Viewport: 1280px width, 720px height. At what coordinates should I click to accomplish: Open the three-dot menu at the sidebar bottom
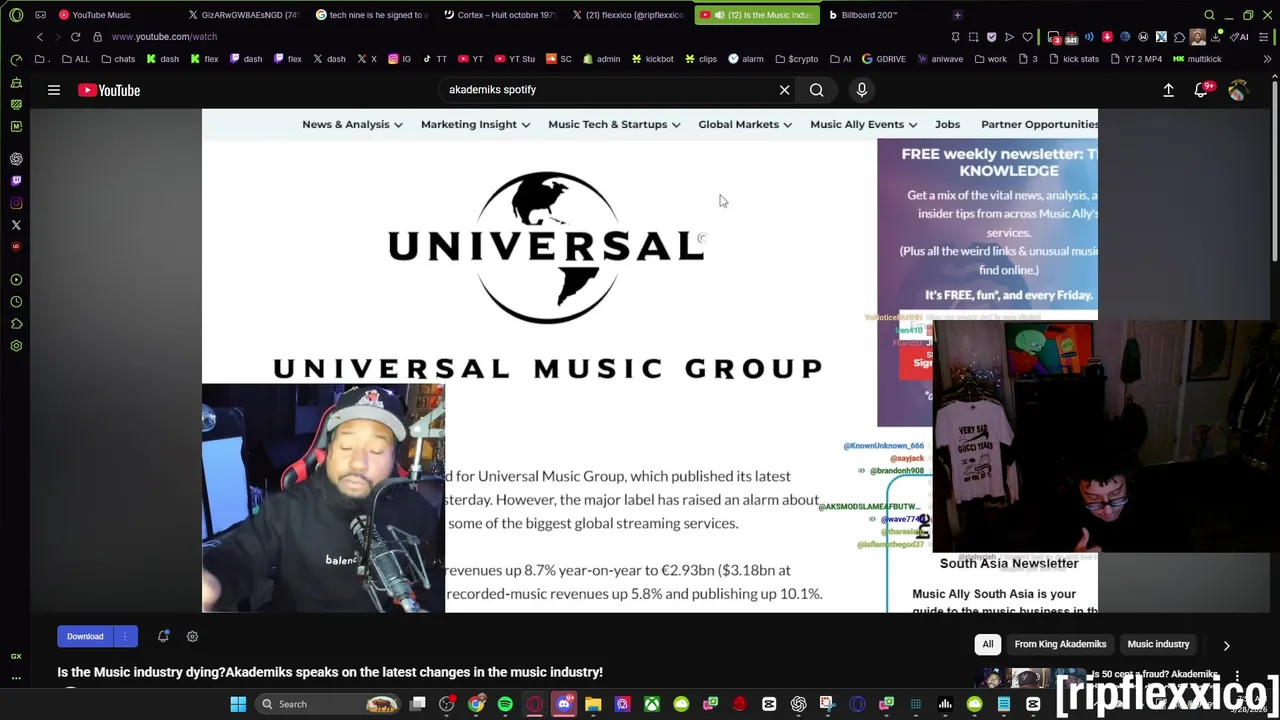16,678
